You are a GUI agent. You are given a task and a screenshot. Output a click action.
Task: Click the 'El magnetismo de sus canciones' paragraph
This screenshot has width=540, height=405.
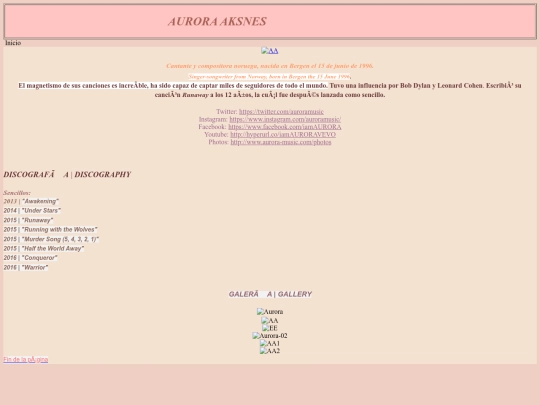(x=270, y=90)
